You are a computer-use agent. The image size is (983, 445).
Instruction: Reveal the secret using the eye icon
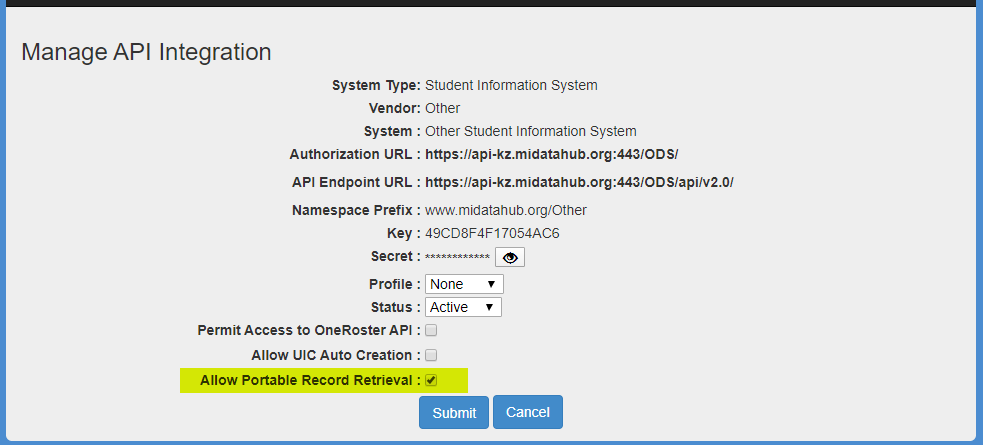click(x=510, y=258)
